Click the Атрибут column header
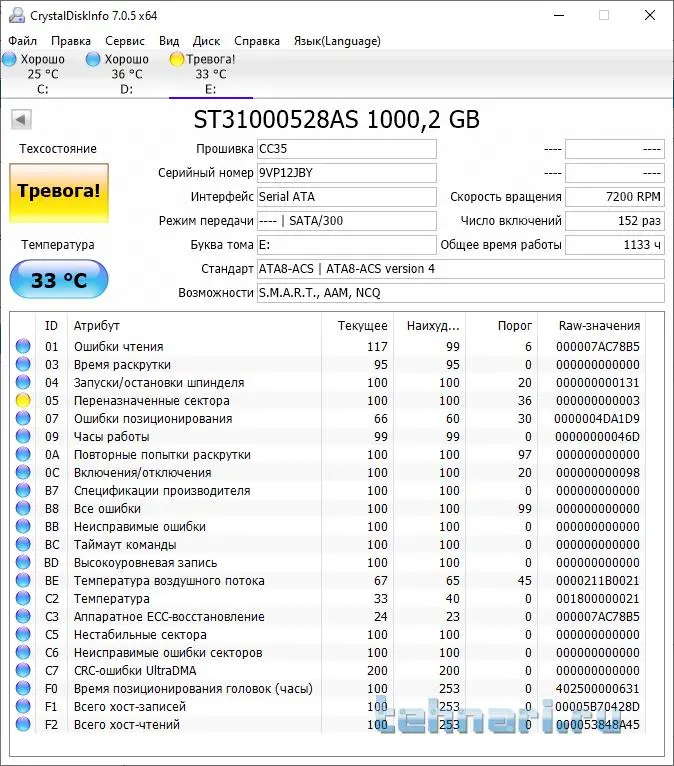 pyautogui.click(x=97, y=326)
